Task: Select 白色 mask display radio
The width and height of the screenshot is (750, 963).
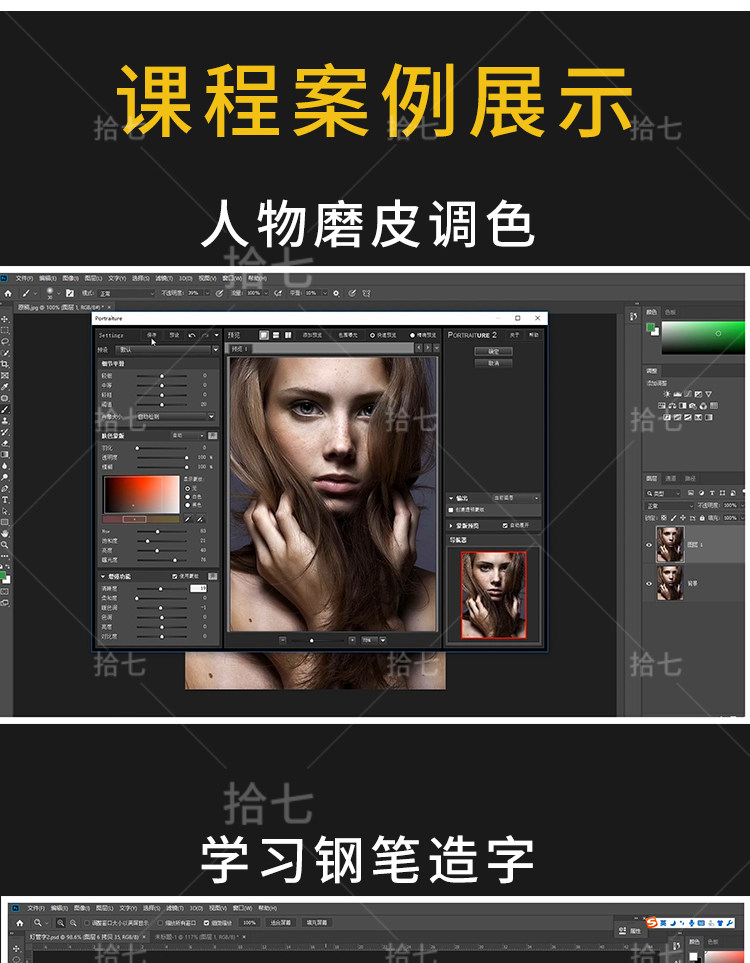Action: click(x=187, y=496)
